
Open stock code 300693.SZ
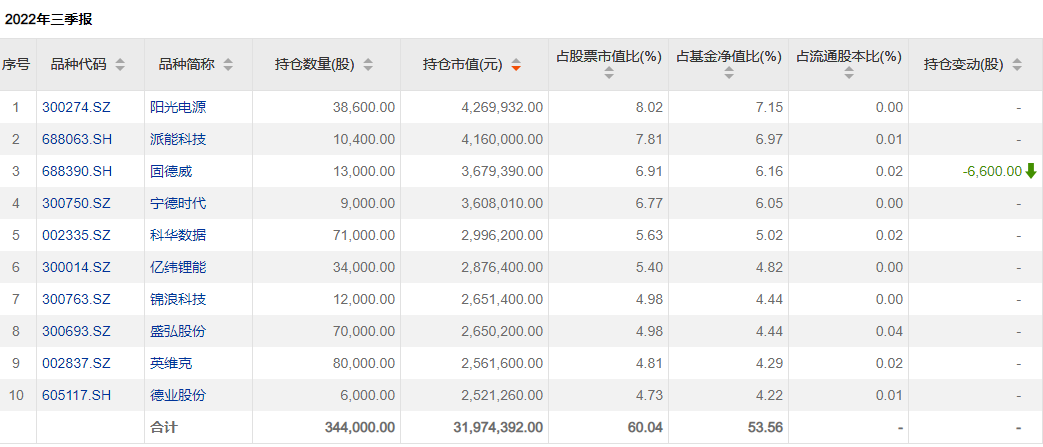tap(76, 331)
